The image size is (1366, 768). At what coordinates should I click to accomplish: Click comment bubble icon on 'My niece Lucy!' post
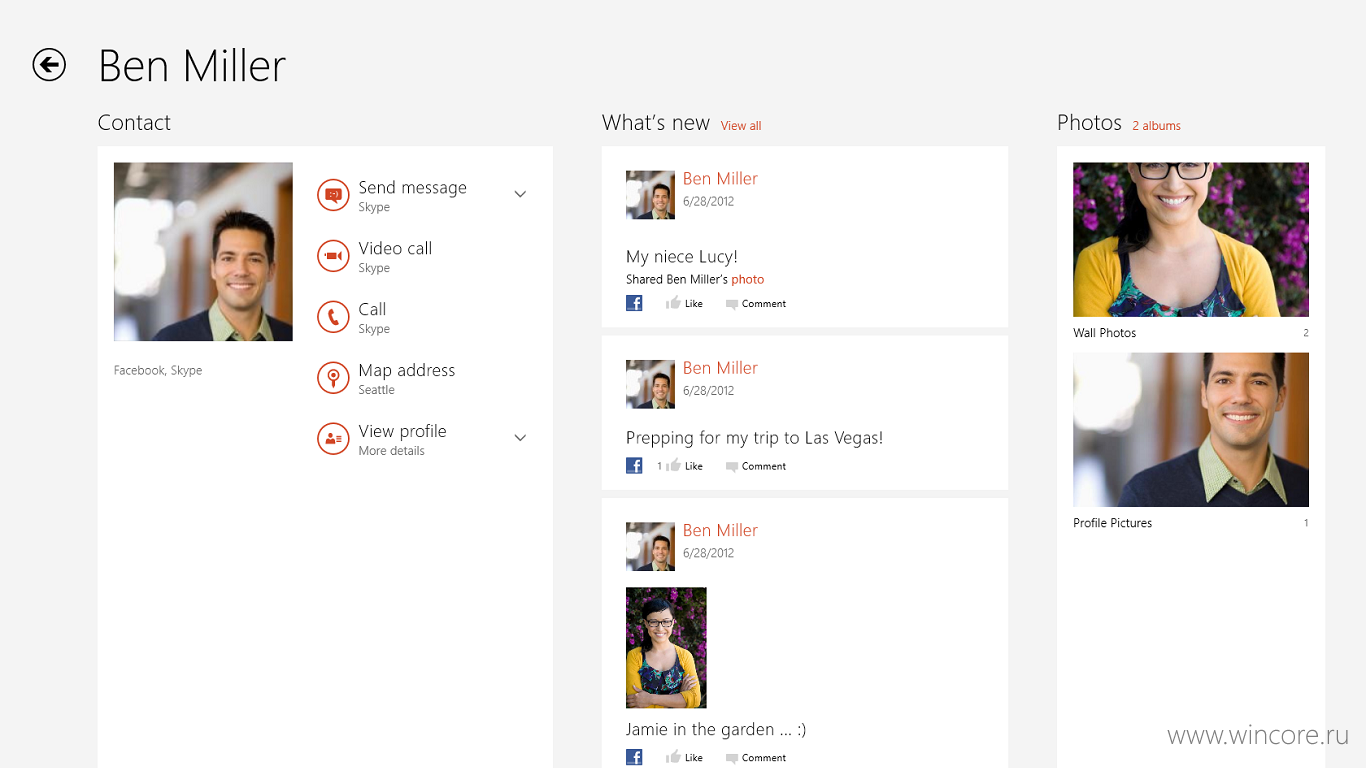tap(732, 304)
